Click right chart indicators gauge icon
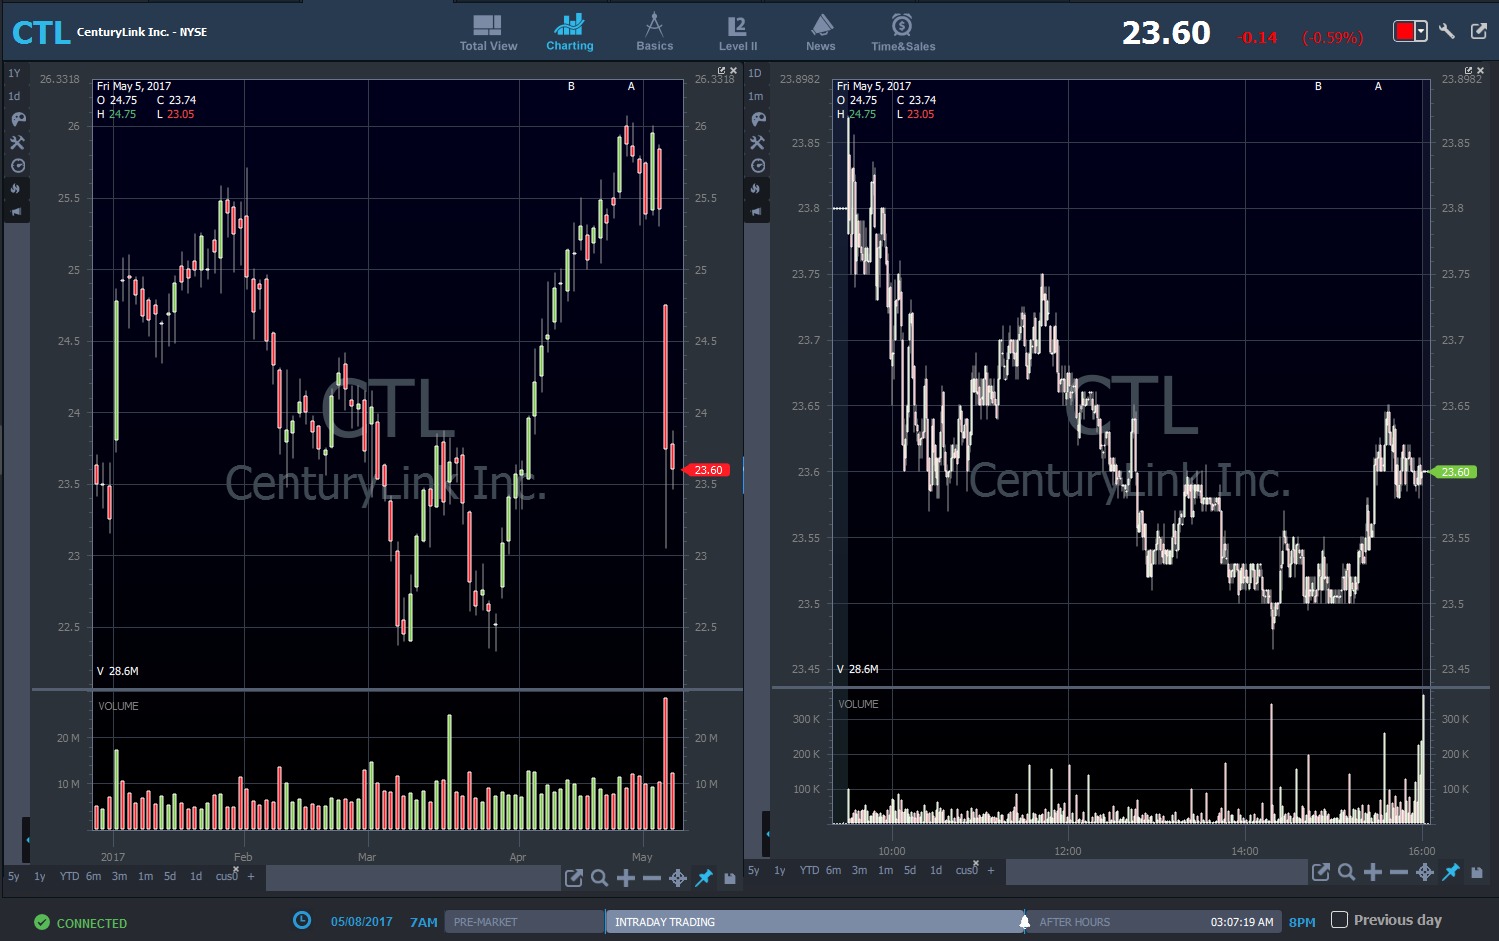Viewport: 1499px width, 941px height. (757, 166)
